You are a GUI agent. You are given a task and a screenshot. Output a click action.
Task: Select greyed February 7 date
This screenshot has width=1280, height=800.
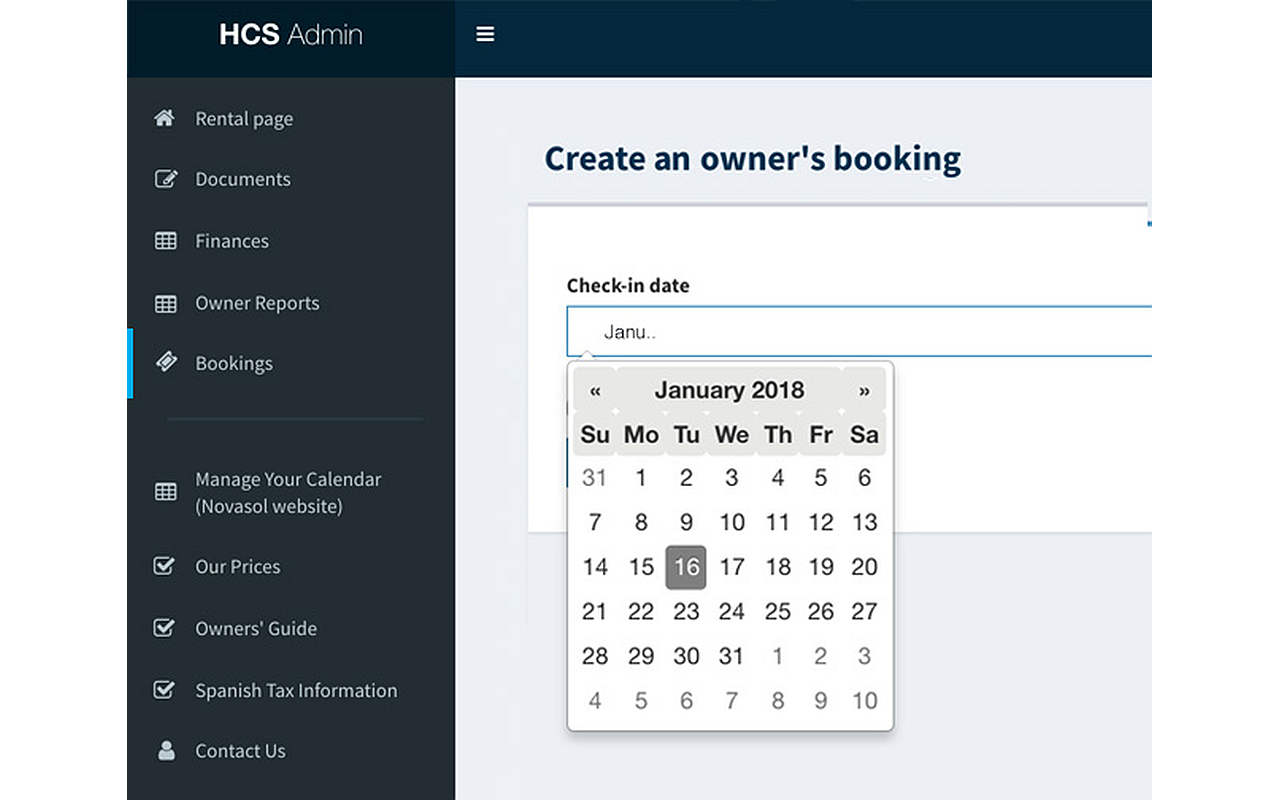732,700
